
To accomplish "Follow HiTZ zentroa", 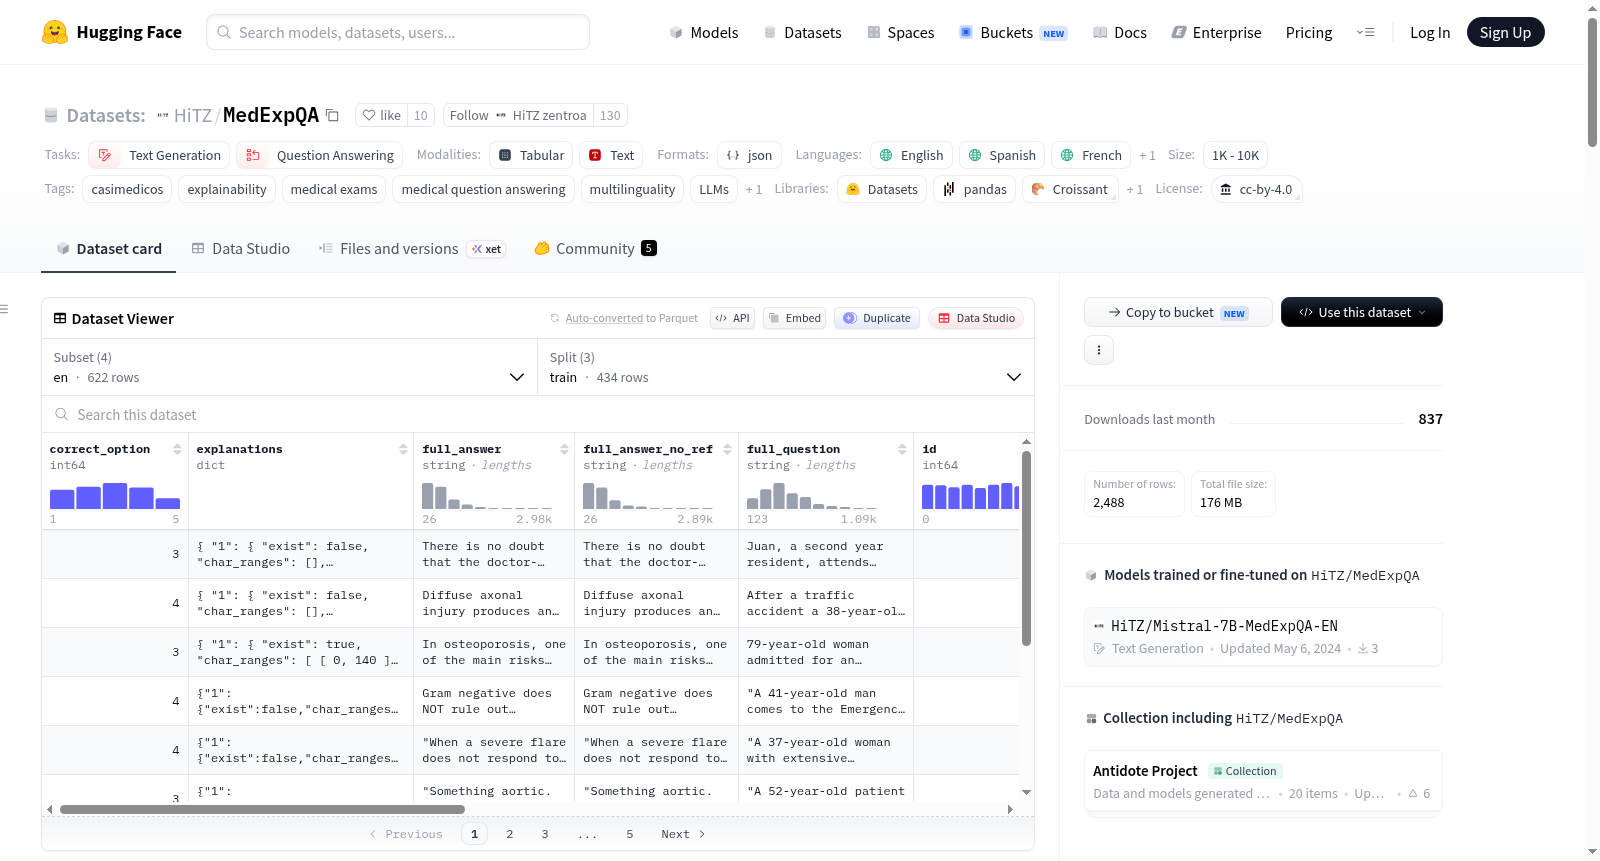I will [x=518, y=115].
